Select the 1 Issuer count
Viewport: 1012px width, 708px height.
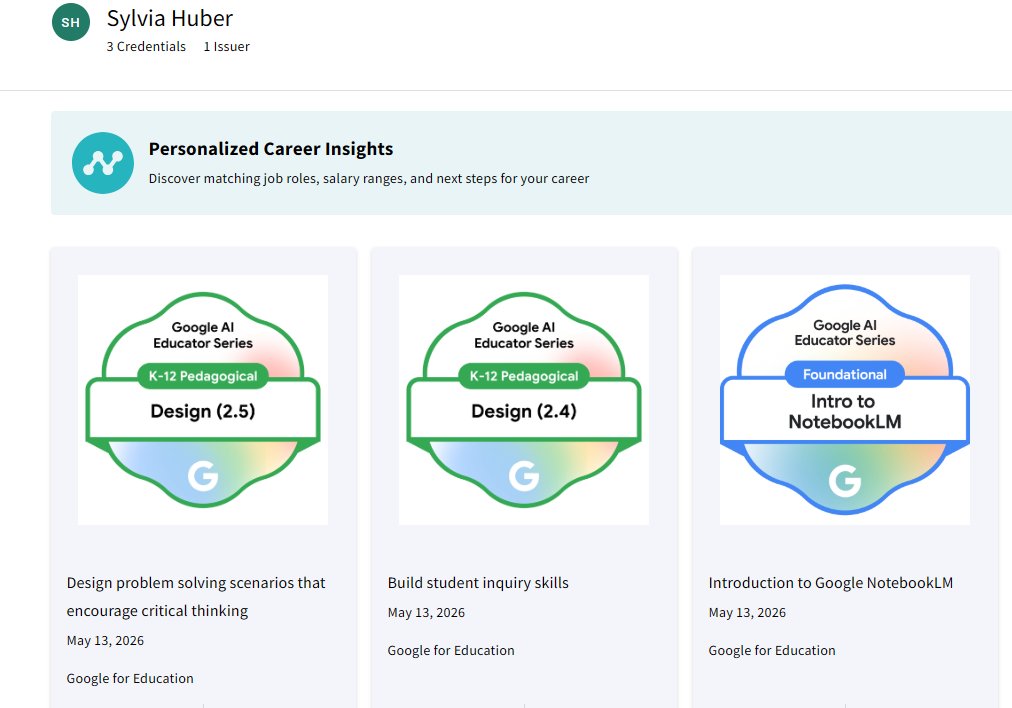pos(227,46)
